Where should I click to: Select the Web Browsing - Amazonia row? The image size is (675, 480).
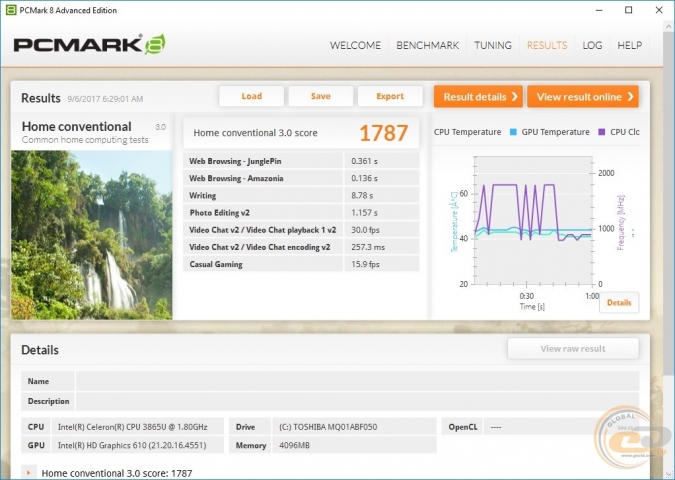coord(301,178)
